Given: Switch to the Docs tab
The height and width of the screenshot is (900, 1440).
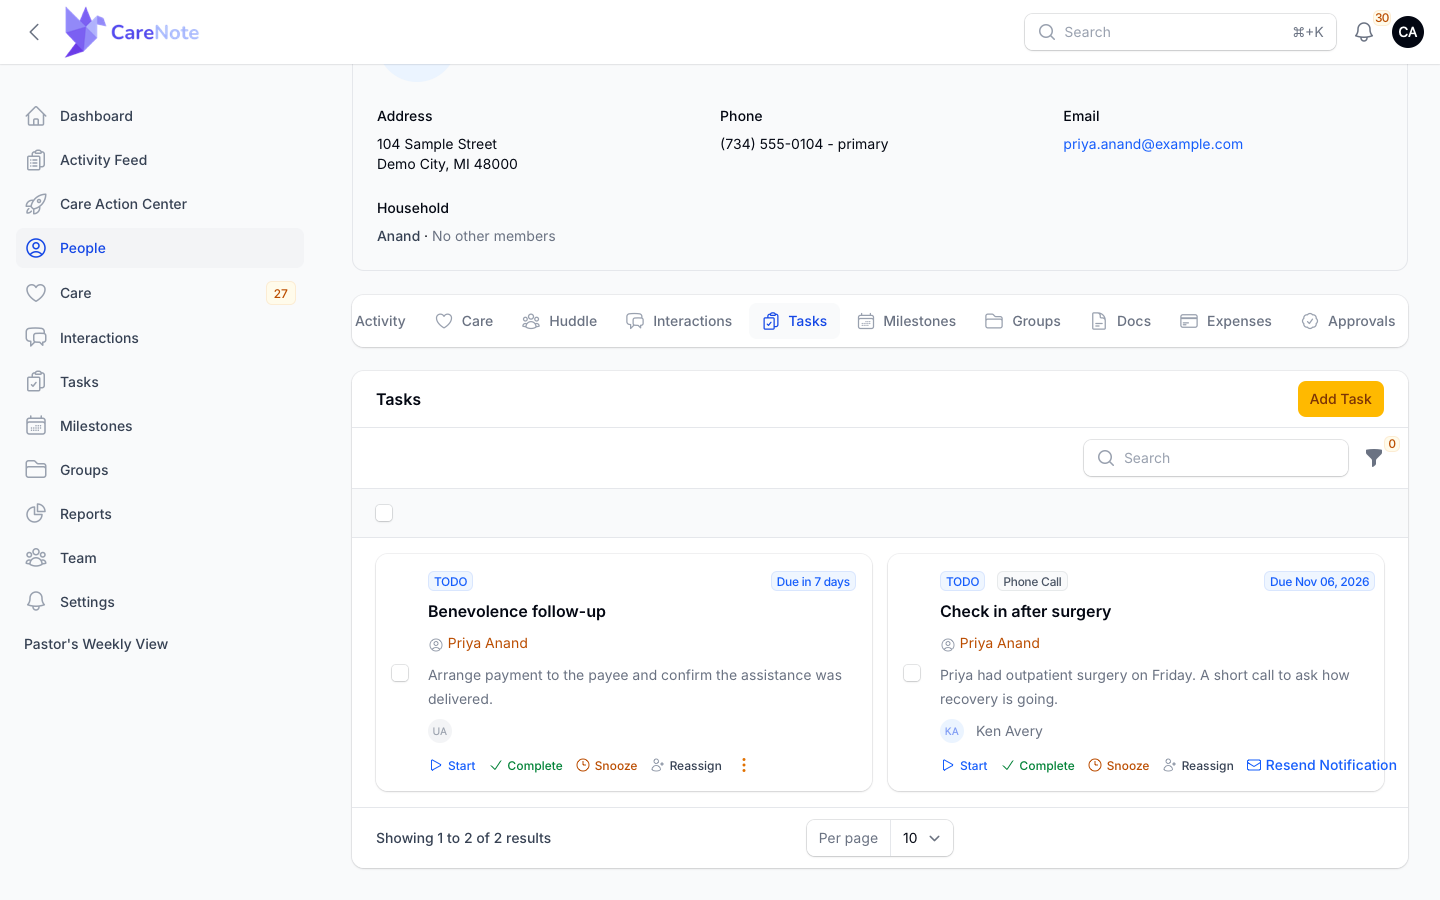Looking at the screenshot, I should [1121, 321].
